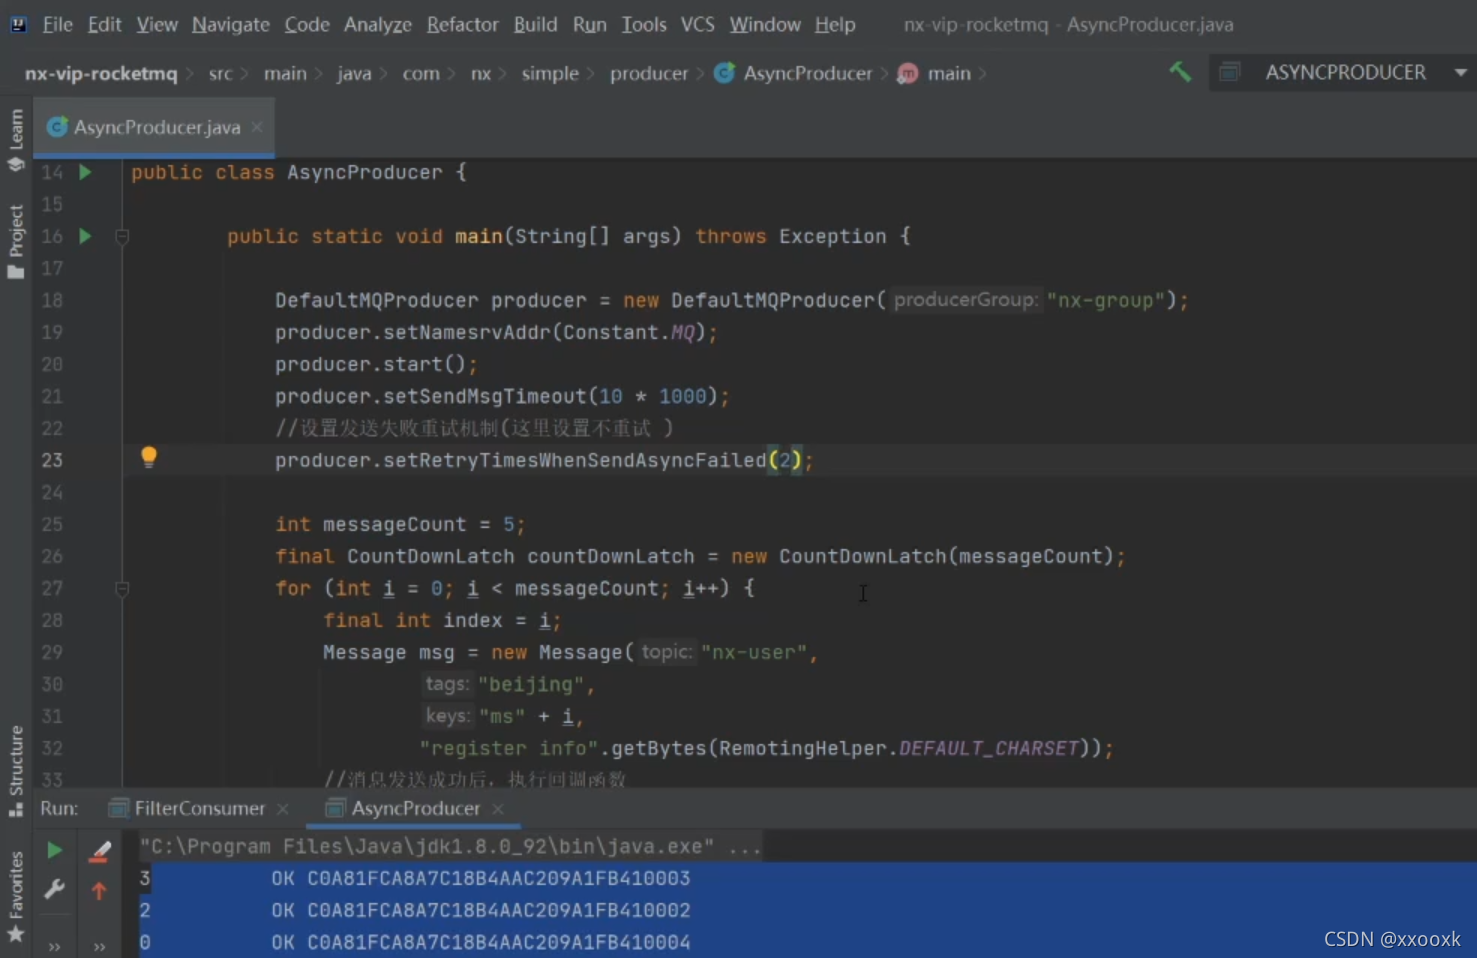Open the VCS menu
Screen dimensions: 1477x958
[x=698, y=24]
